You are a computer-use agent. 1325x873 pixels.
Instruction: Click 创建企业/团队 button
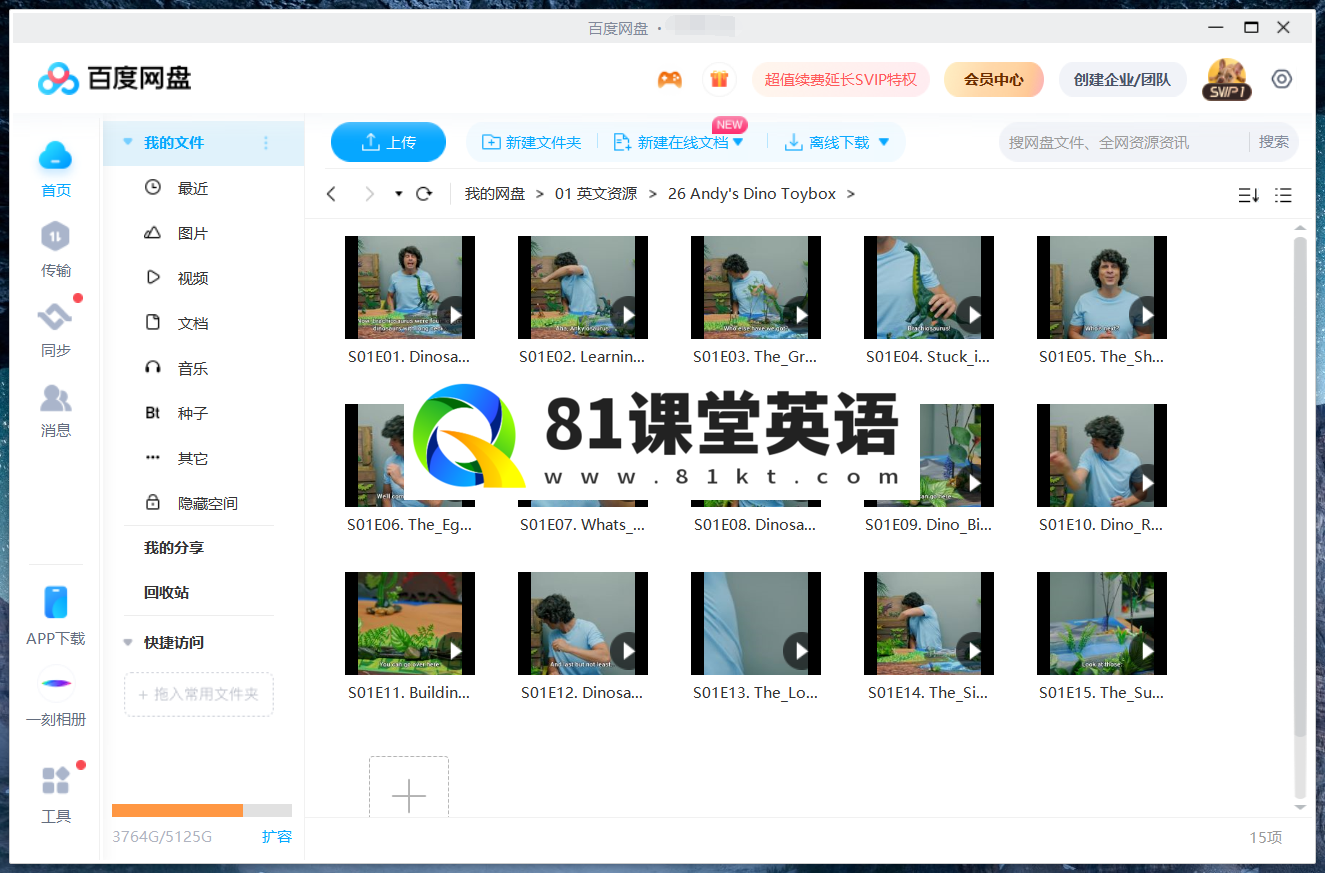1122,79
